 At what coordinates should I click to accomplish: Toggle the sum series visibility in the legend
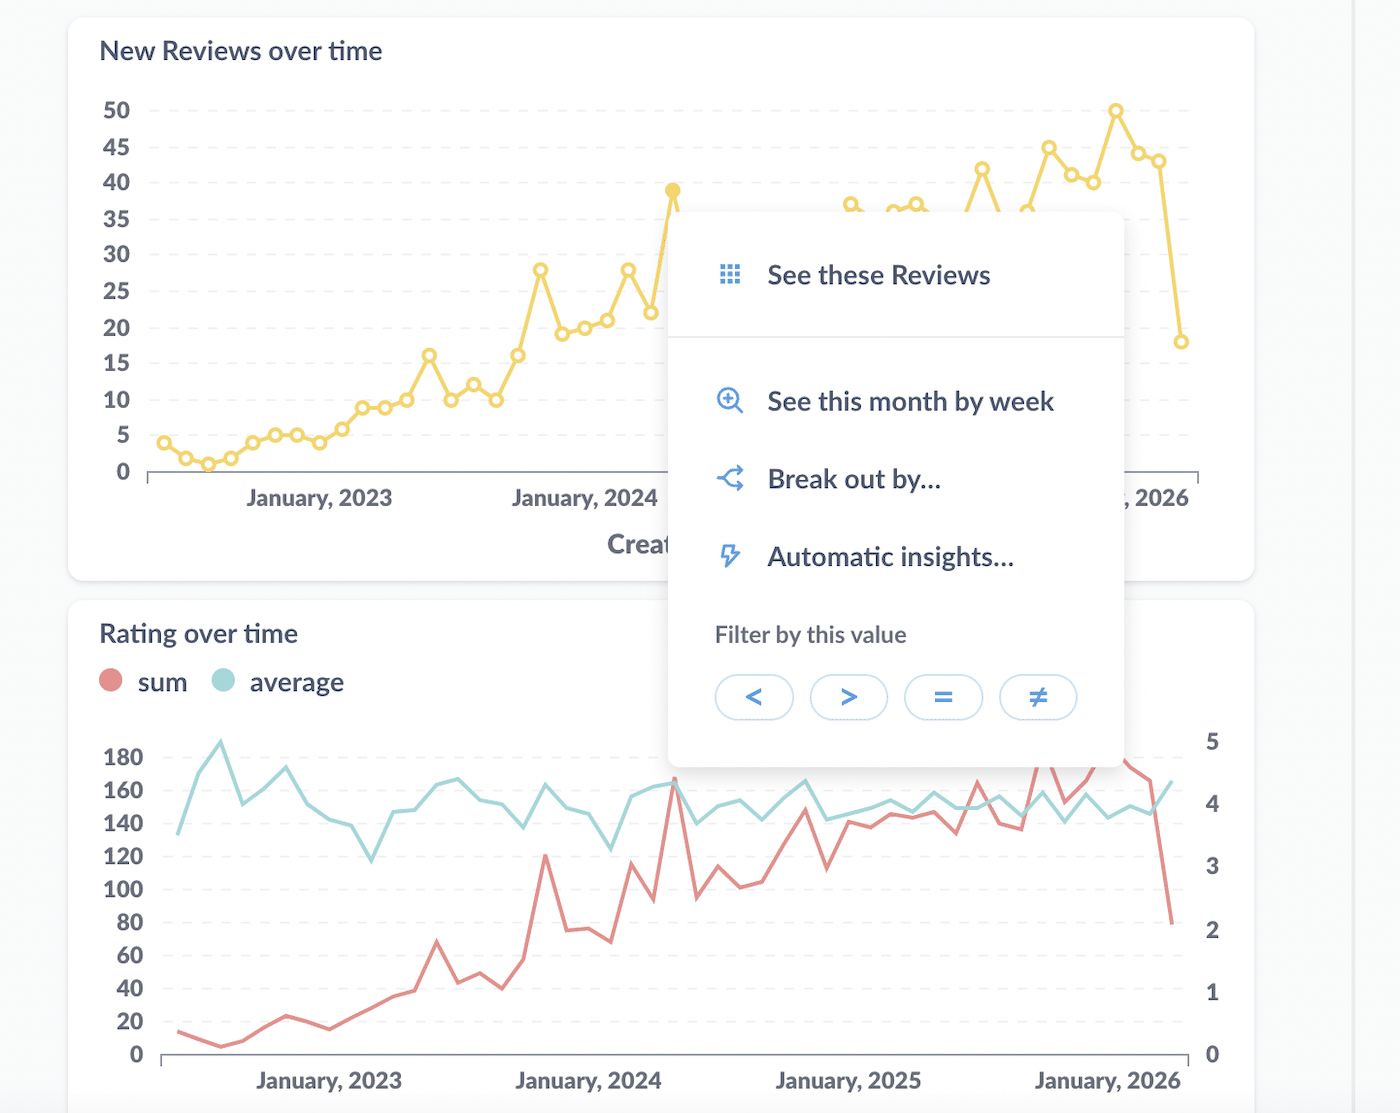pos(143,681)
